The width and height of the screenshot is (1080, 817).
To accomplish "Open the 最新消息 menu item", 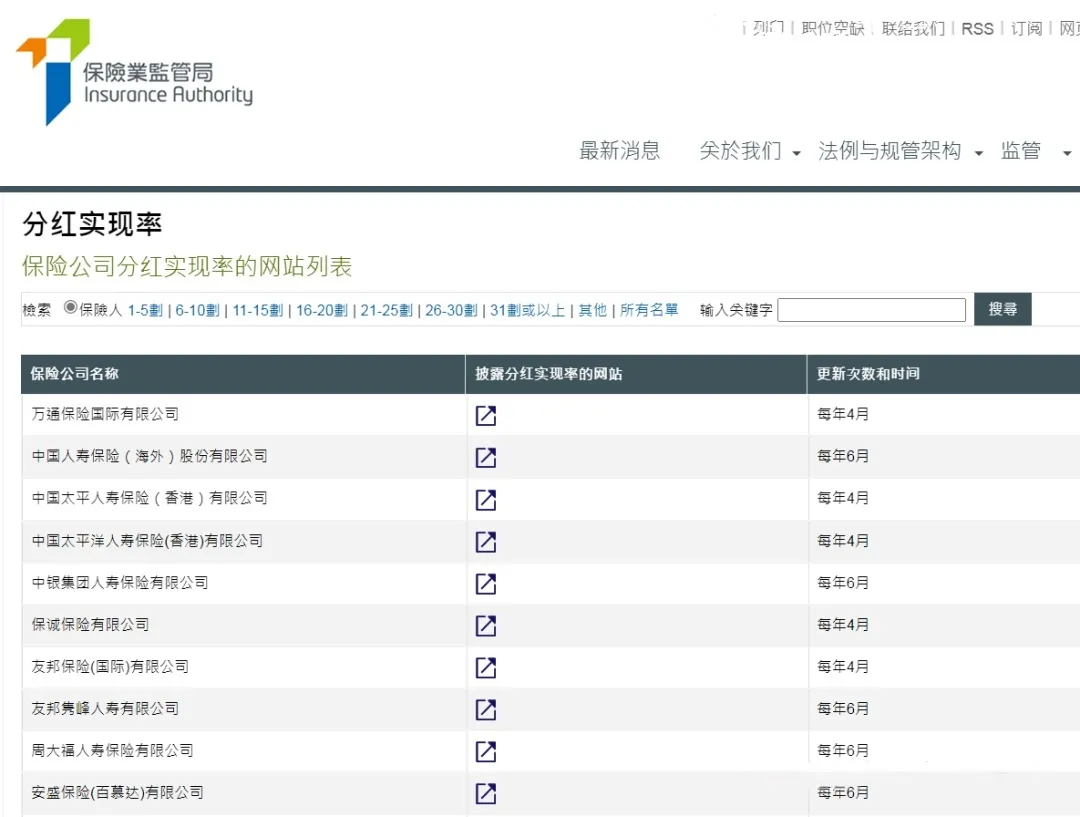I will coord(620,150).
